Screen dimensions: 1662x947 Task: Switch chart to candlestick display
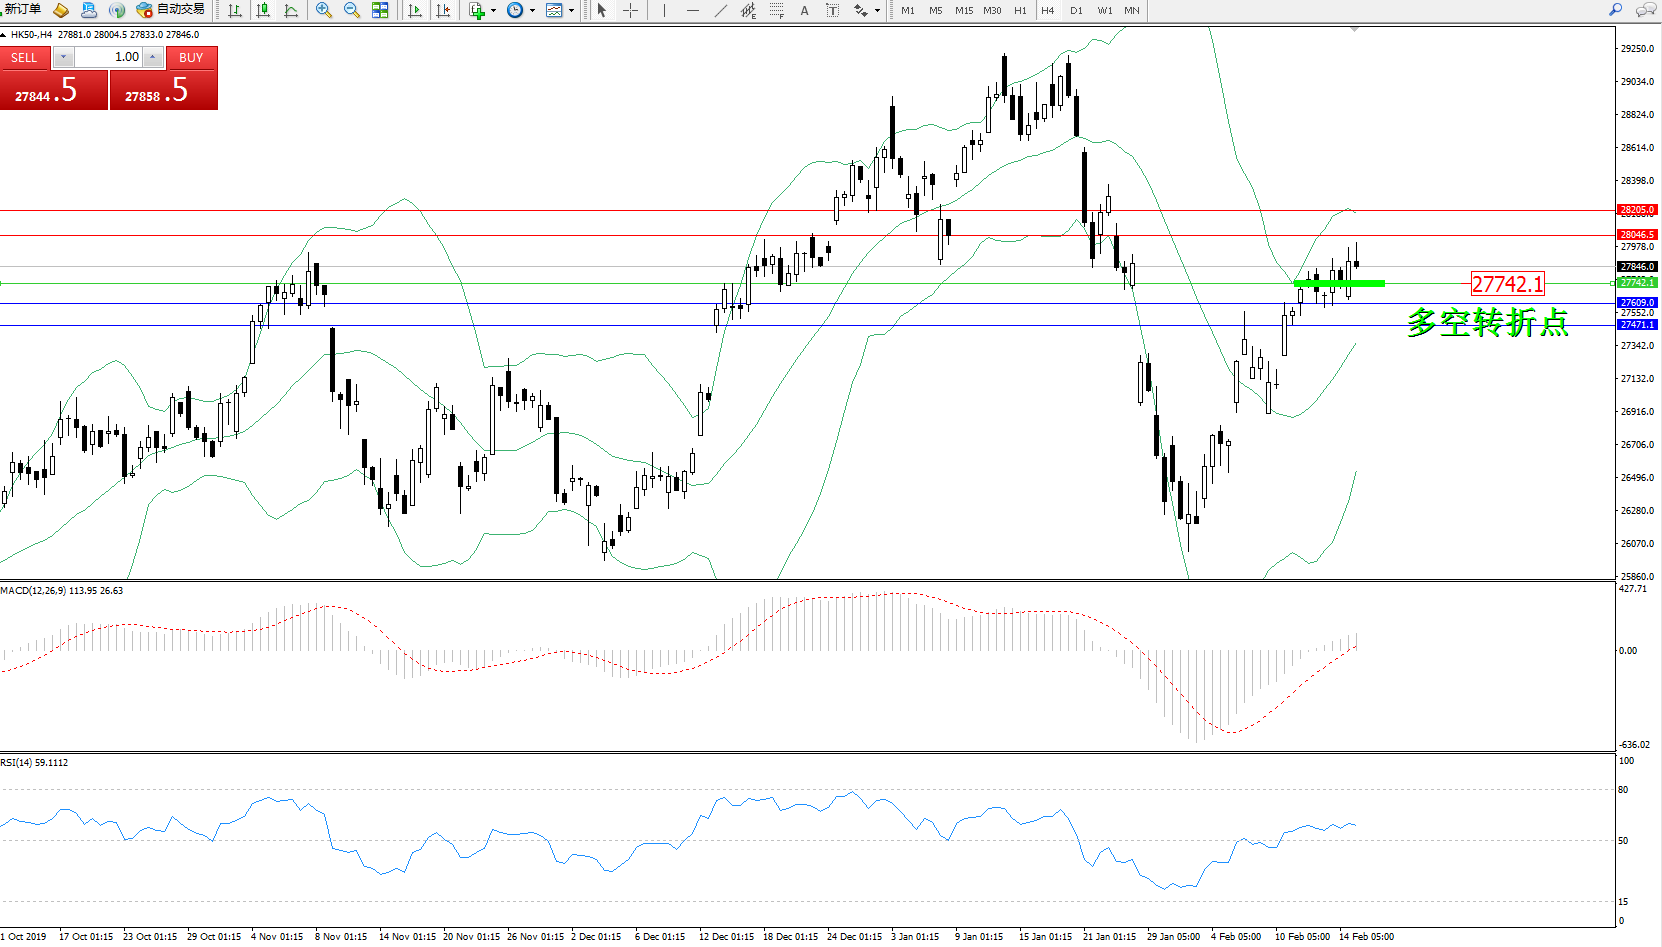(x=263, y=10)
